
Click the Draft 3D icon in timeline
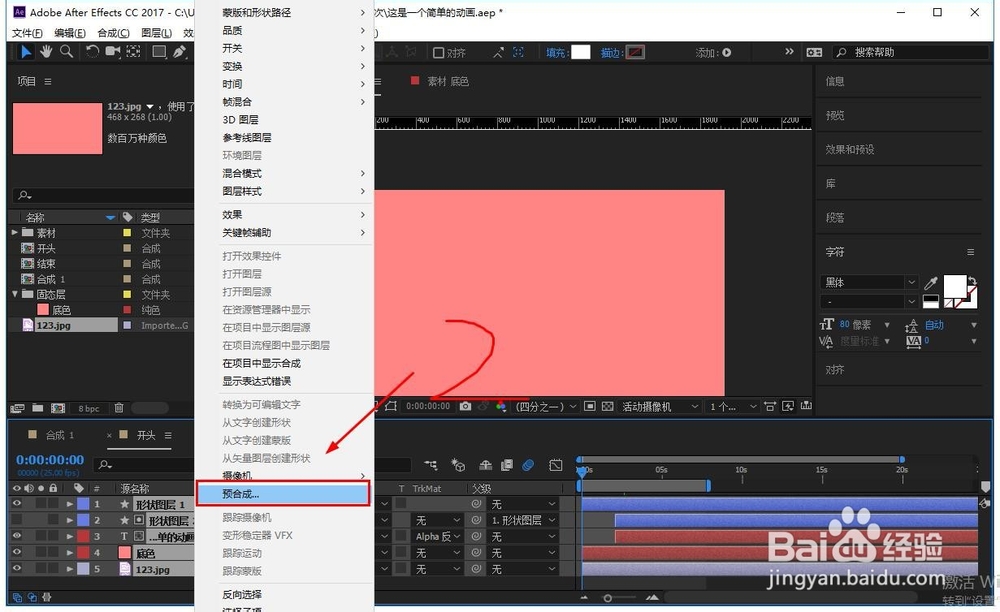tap(458, 465)
